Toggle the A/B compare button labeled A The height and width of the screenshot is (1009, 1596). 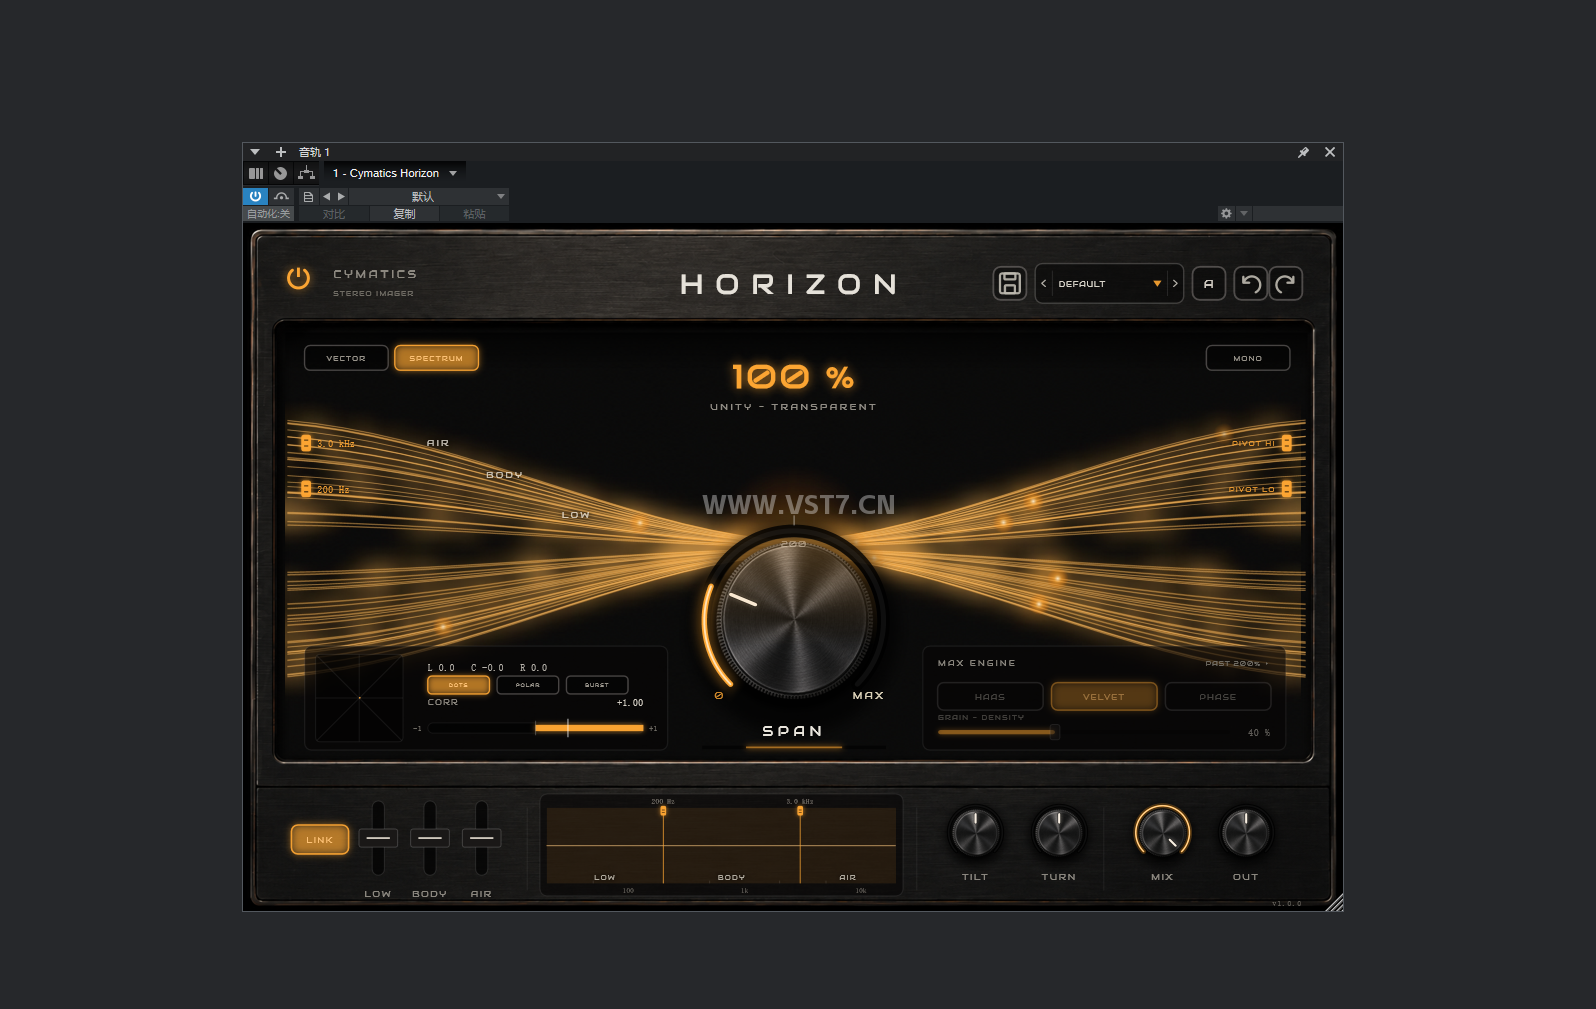[x=1209, y=283]
